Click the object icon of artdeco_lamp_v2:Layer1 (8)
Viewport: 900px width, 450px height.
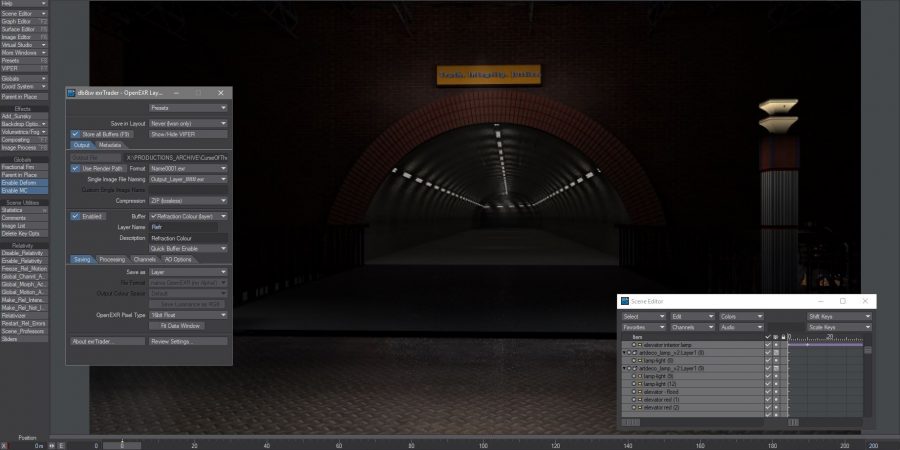pyautogui.click(x=634, y=352)
